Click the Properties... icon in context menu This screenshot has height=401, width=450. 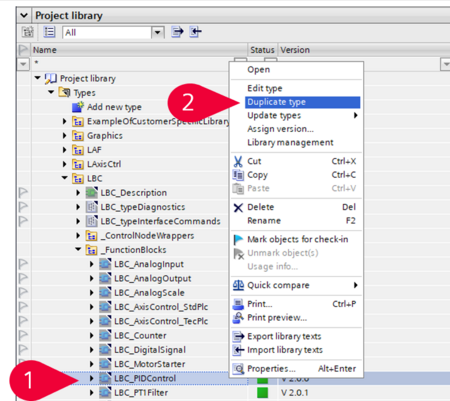tap(238, 369)
